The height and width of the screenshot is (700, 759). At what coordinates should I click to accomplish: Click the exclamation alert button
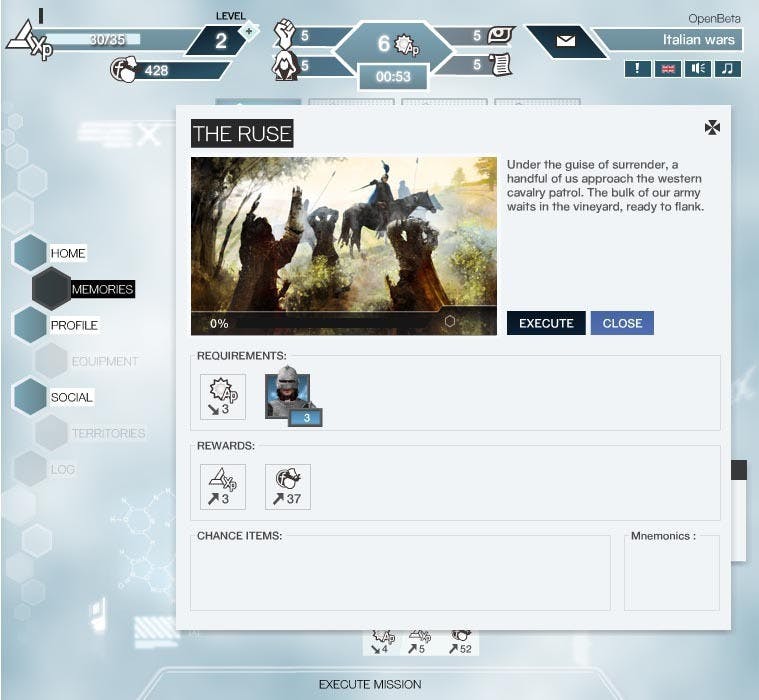coord(637,69)
